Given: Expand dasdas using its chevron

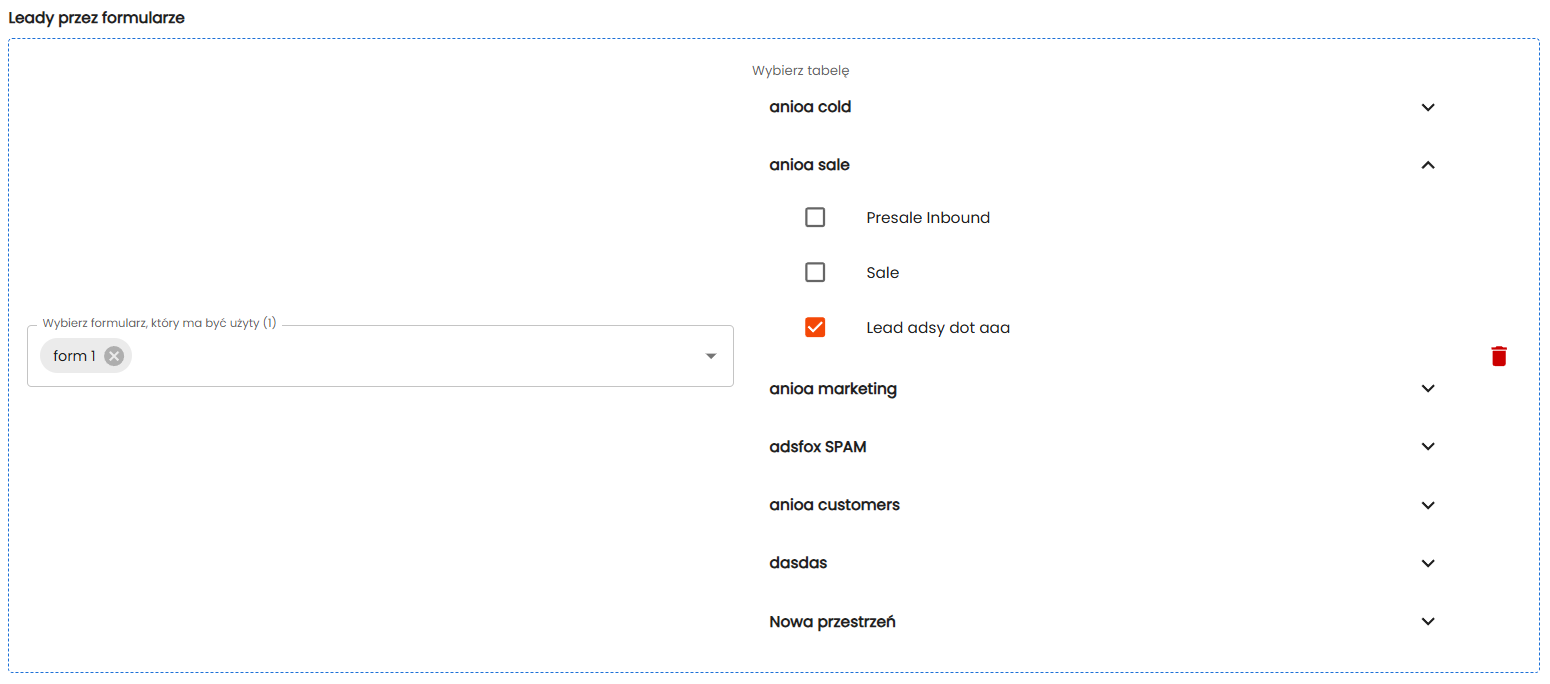Looking at the screenshot, I should point(1428,563).
